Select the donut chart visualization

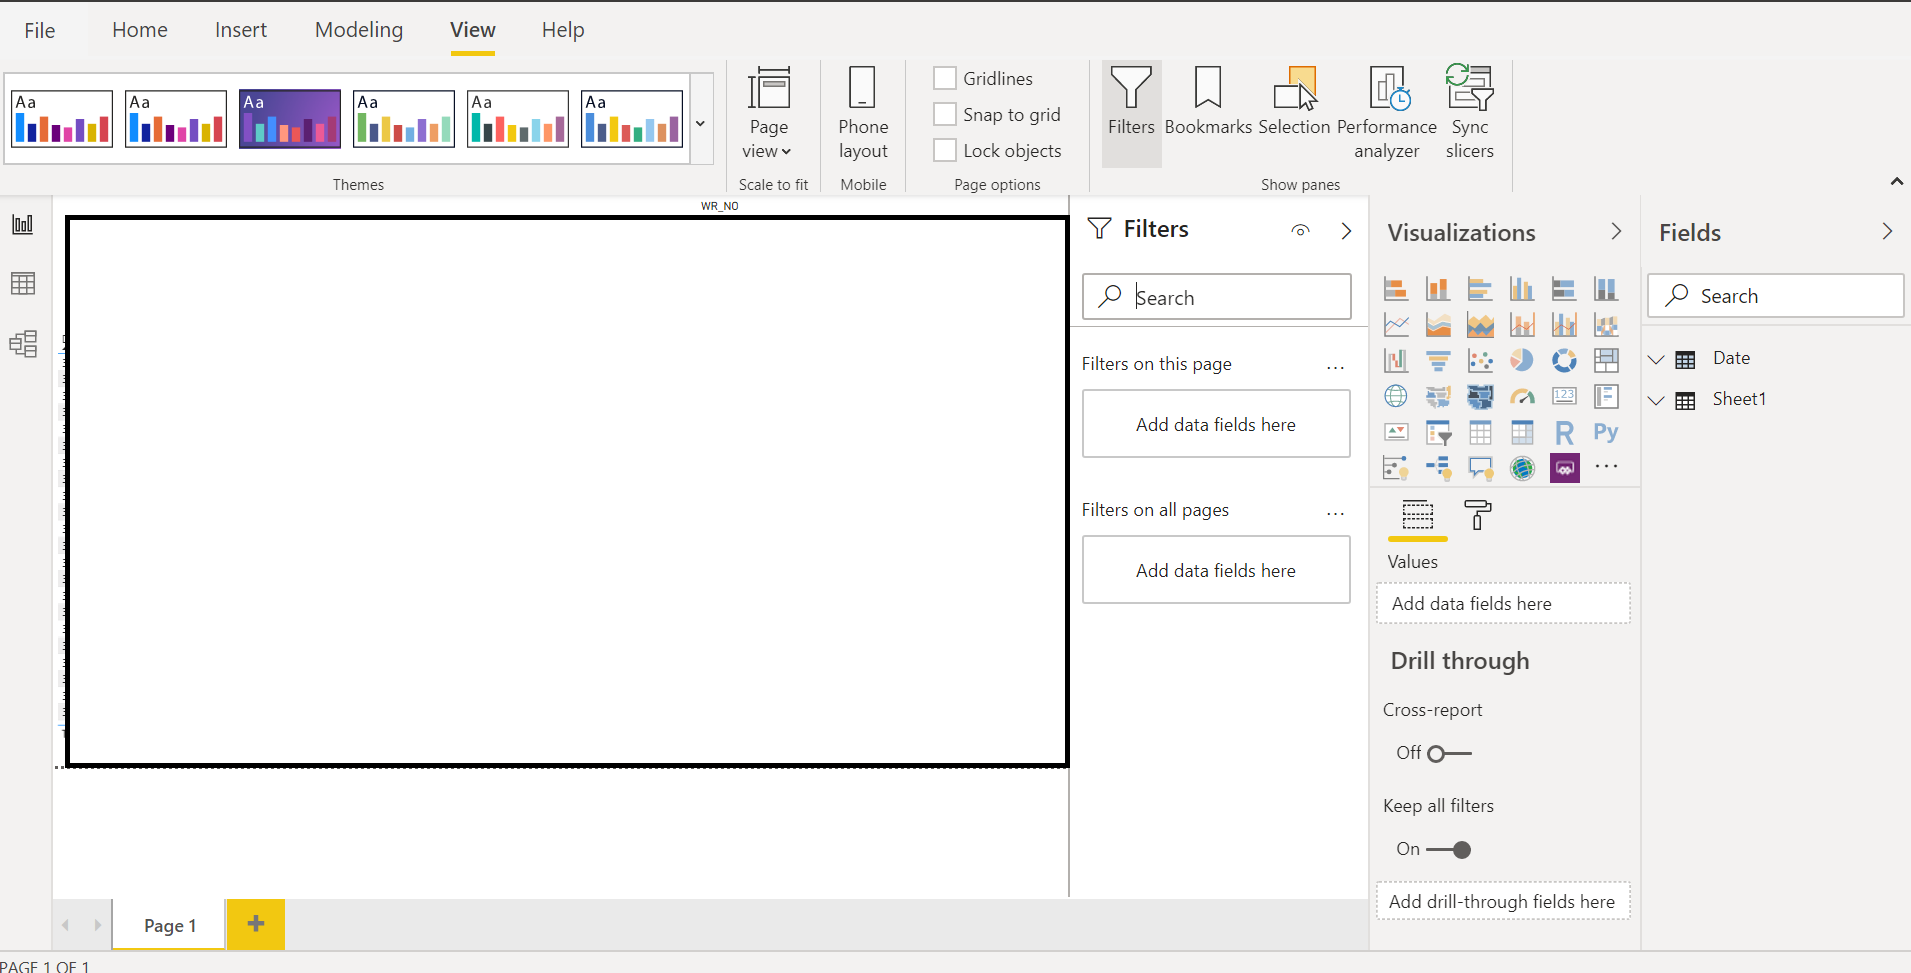pyautogui.click(x=1564, y=360)
